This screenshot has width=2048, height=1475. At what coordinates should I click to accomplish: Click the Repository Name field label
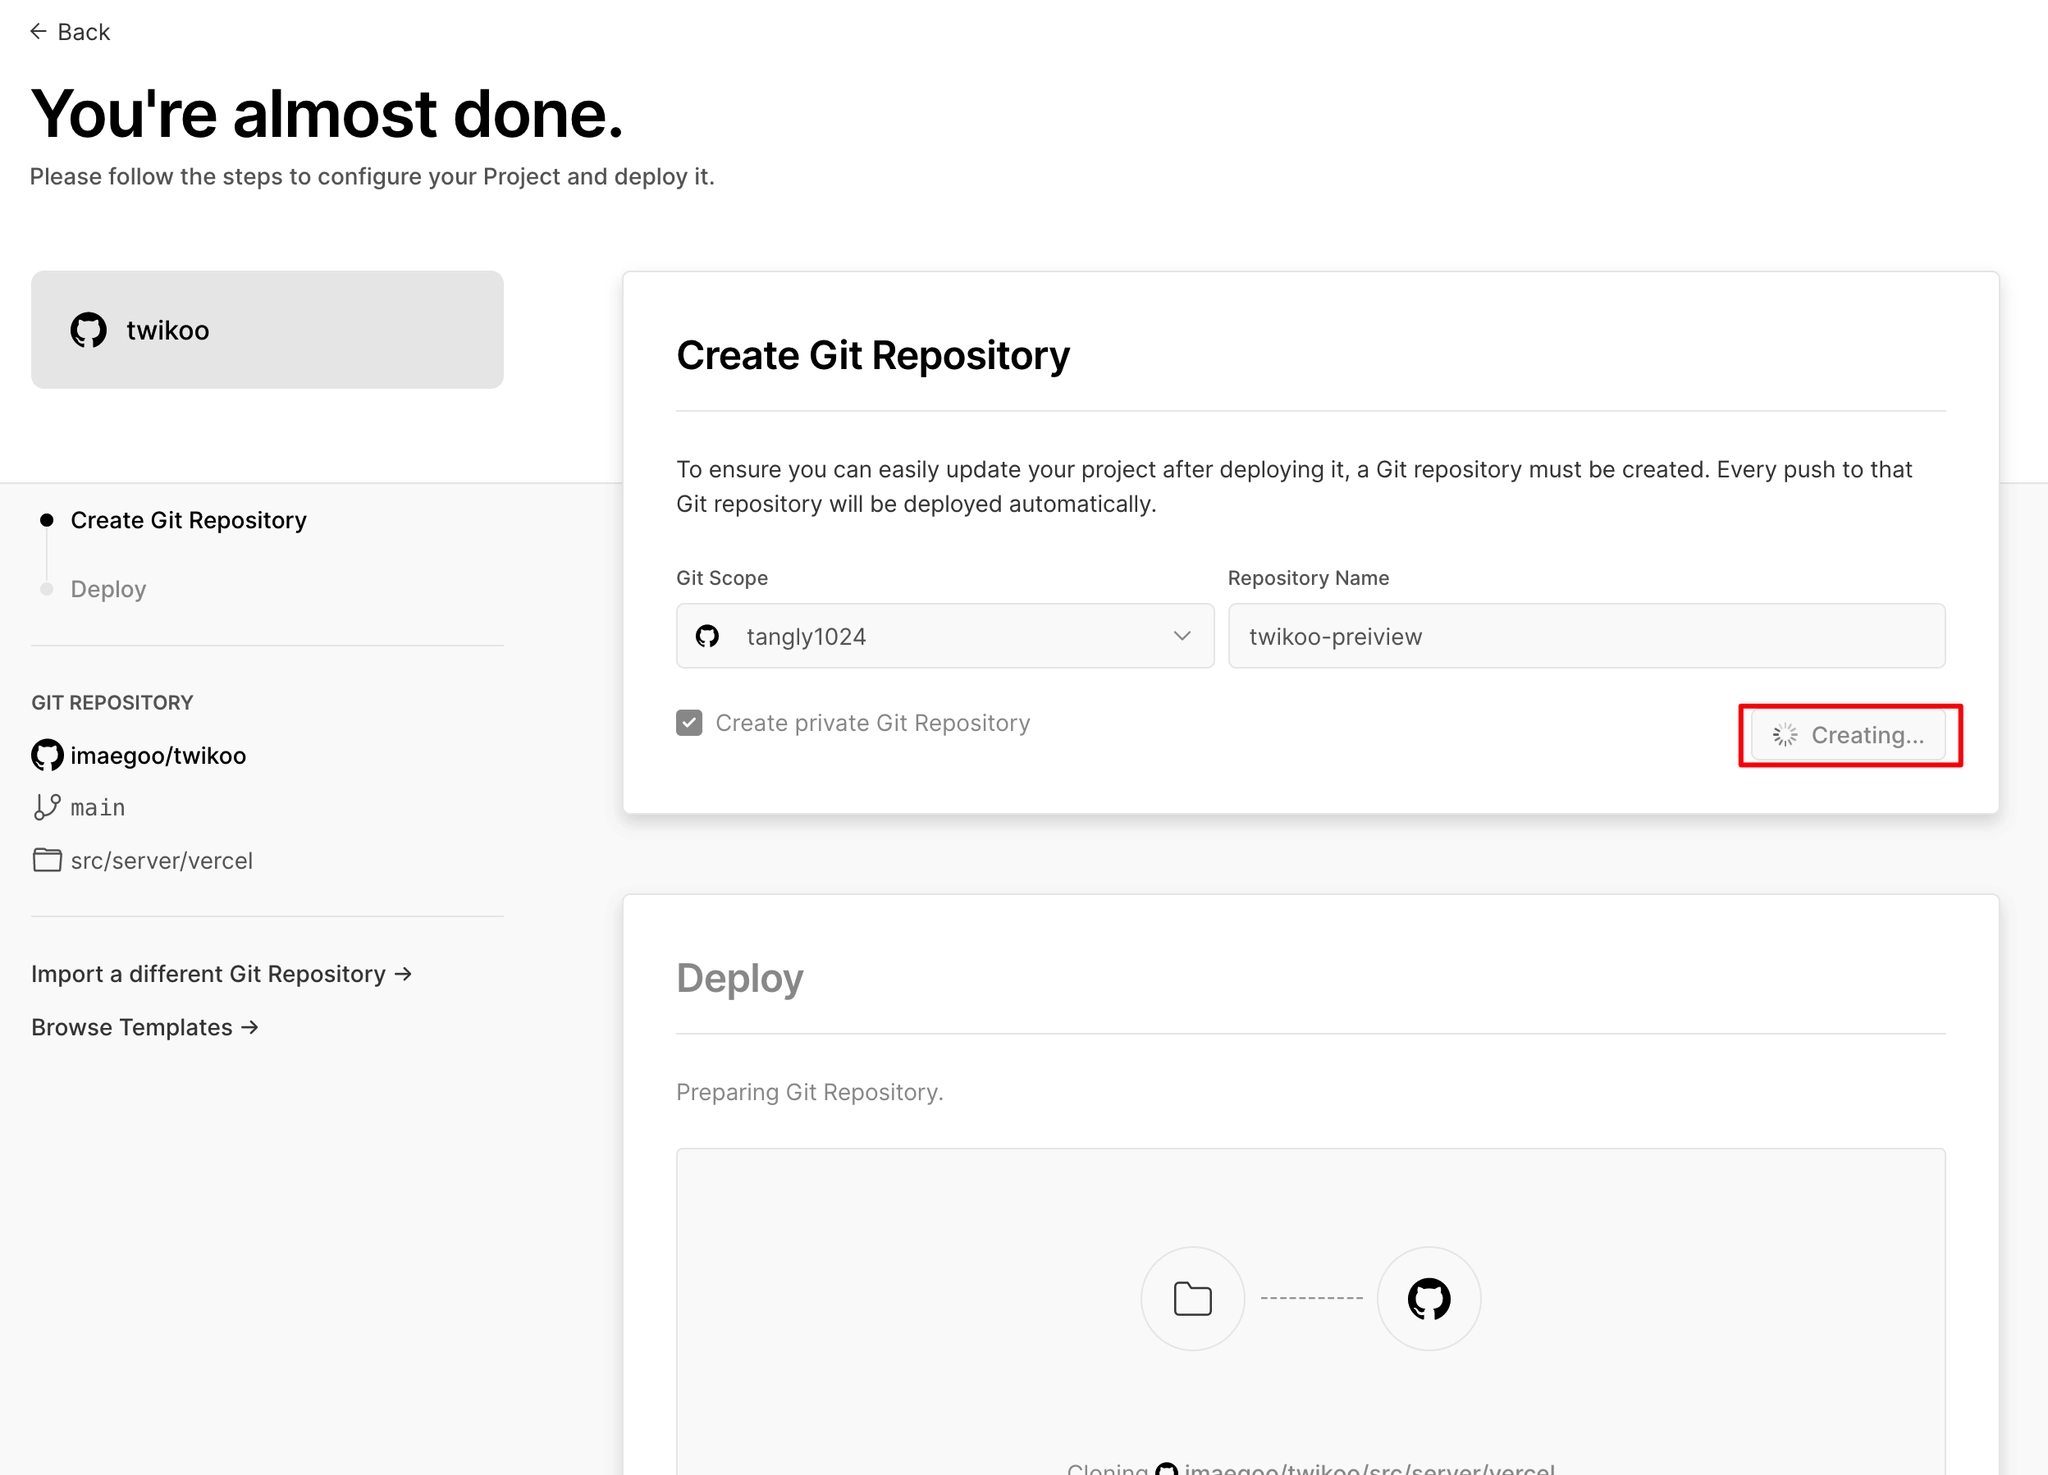pos(1308,578)
